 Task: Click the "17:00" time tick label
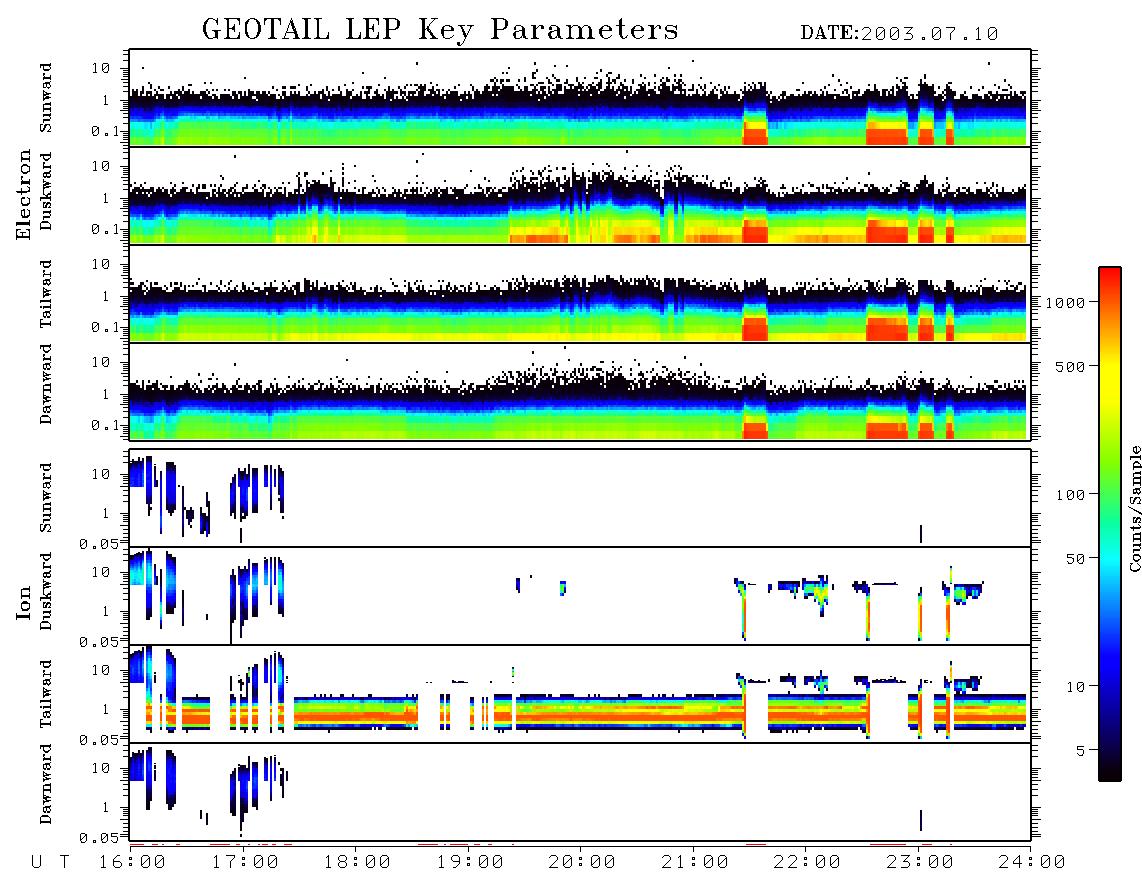pyautogui.click(x=245, y=862)
